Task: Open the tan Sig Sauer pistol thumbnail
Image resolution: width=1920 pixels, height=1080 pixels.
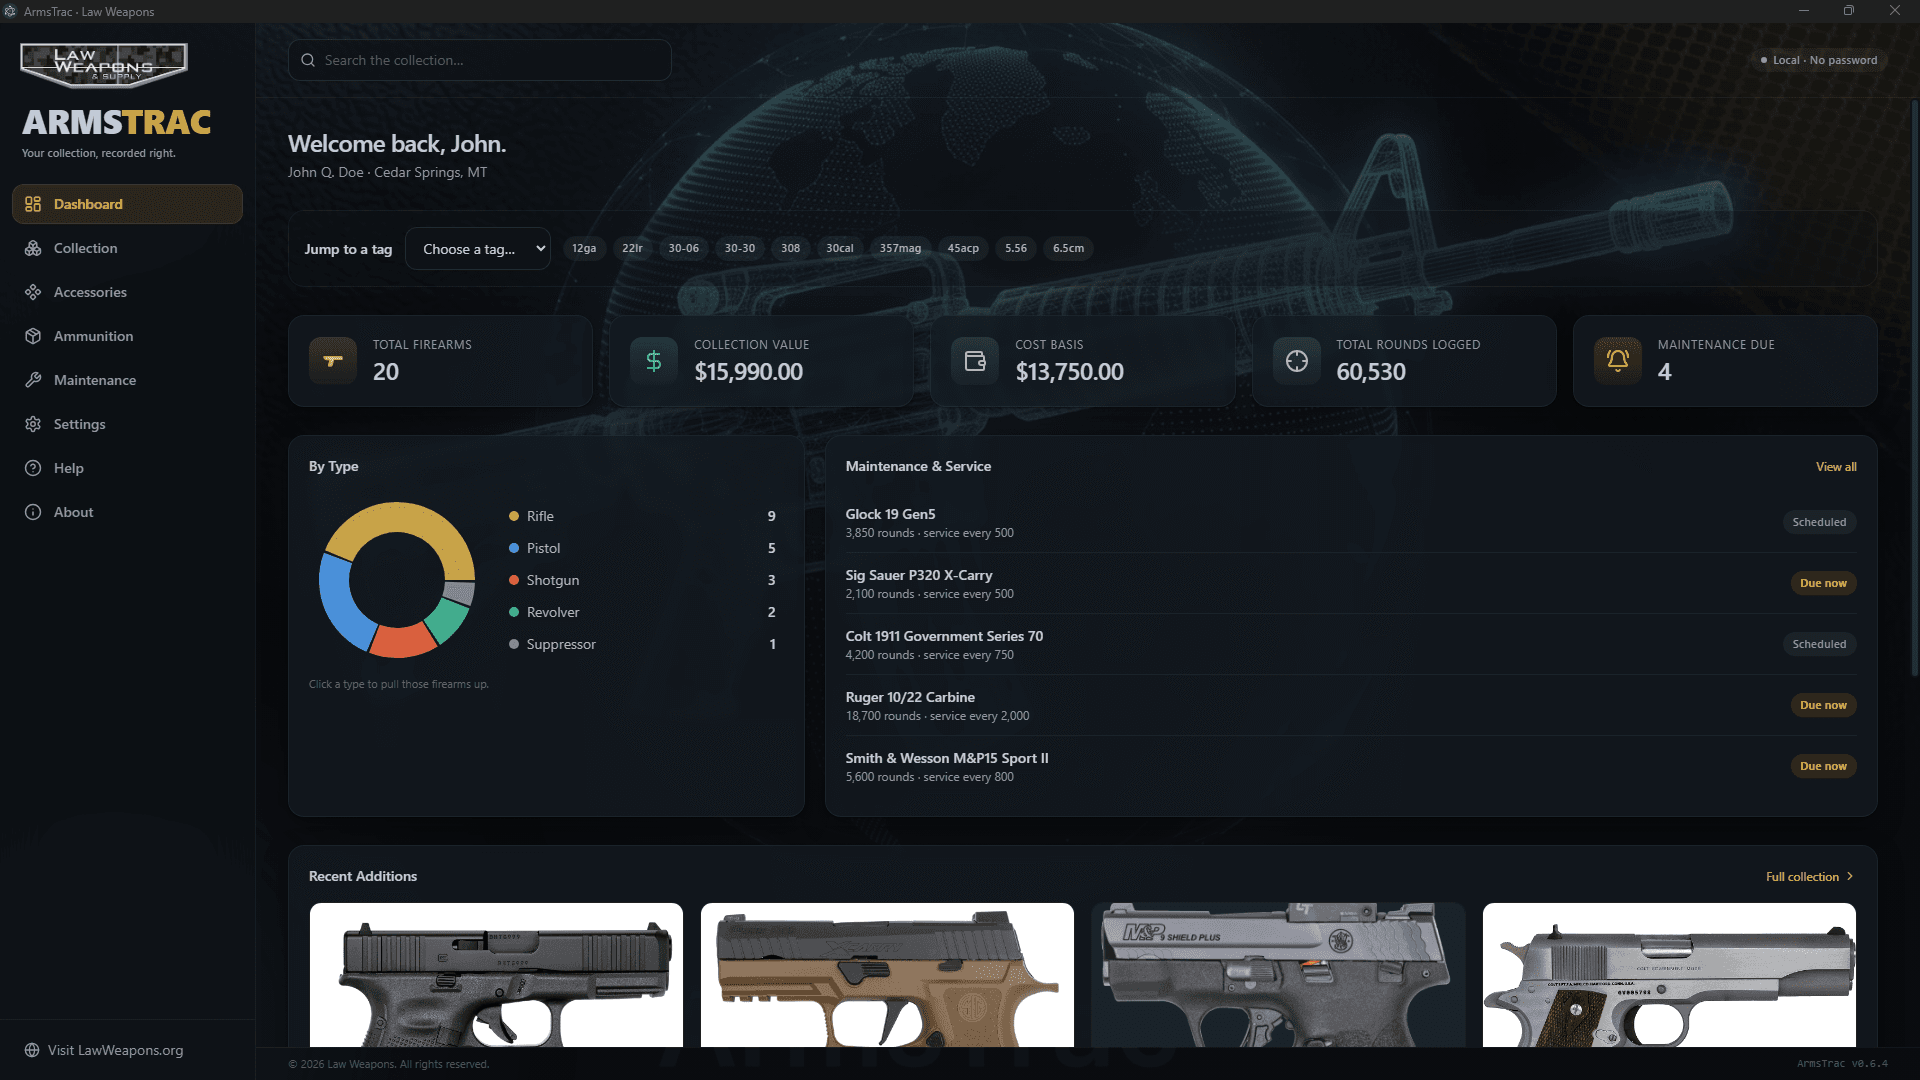Action: pos(887,975)
